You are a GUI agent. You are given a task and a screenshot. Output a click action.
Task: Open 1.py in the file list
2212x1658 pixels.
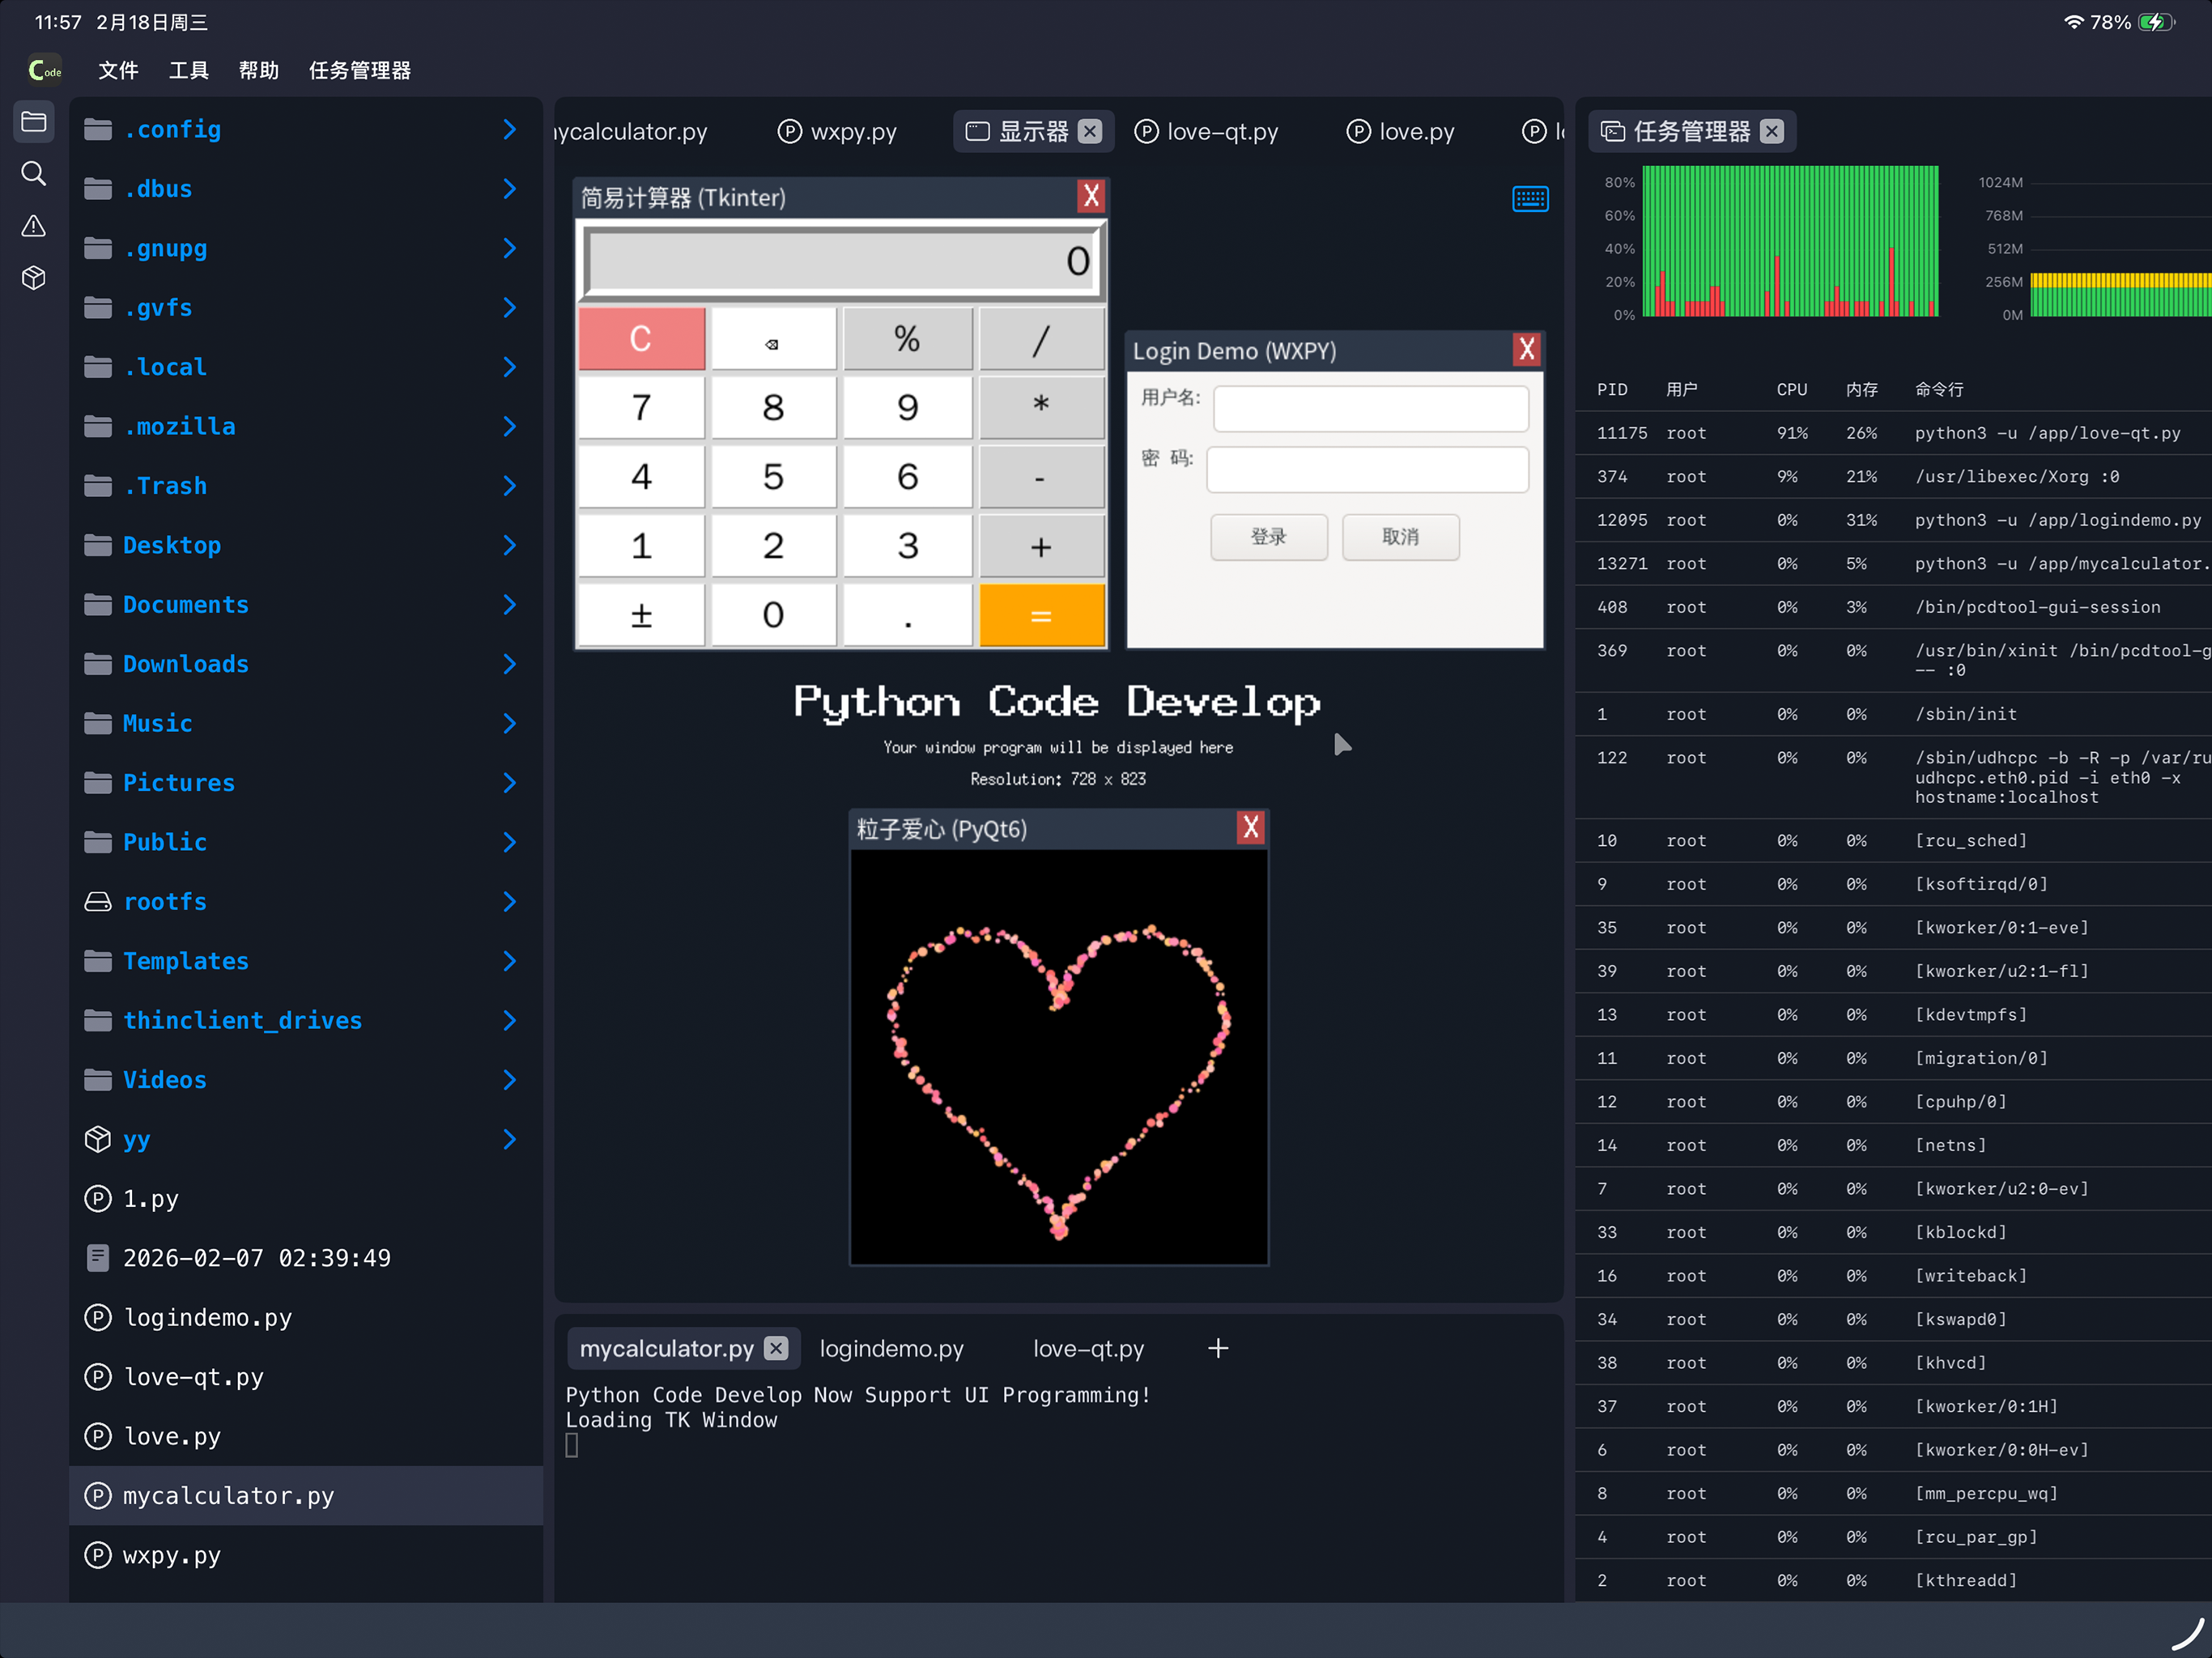tap(306, 1198)
